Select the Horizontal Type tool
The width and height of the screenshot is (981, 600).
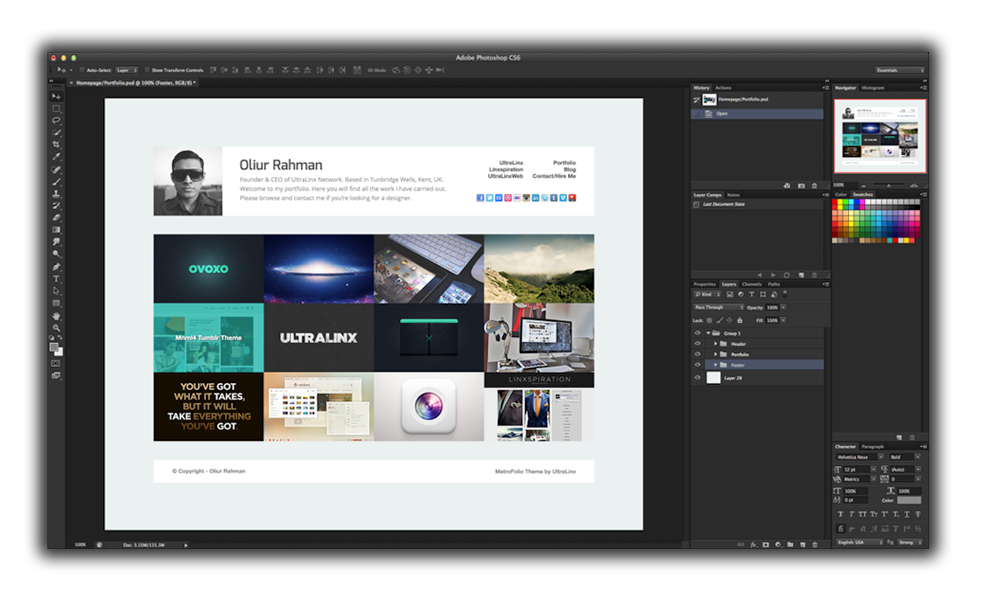(56, 278)
